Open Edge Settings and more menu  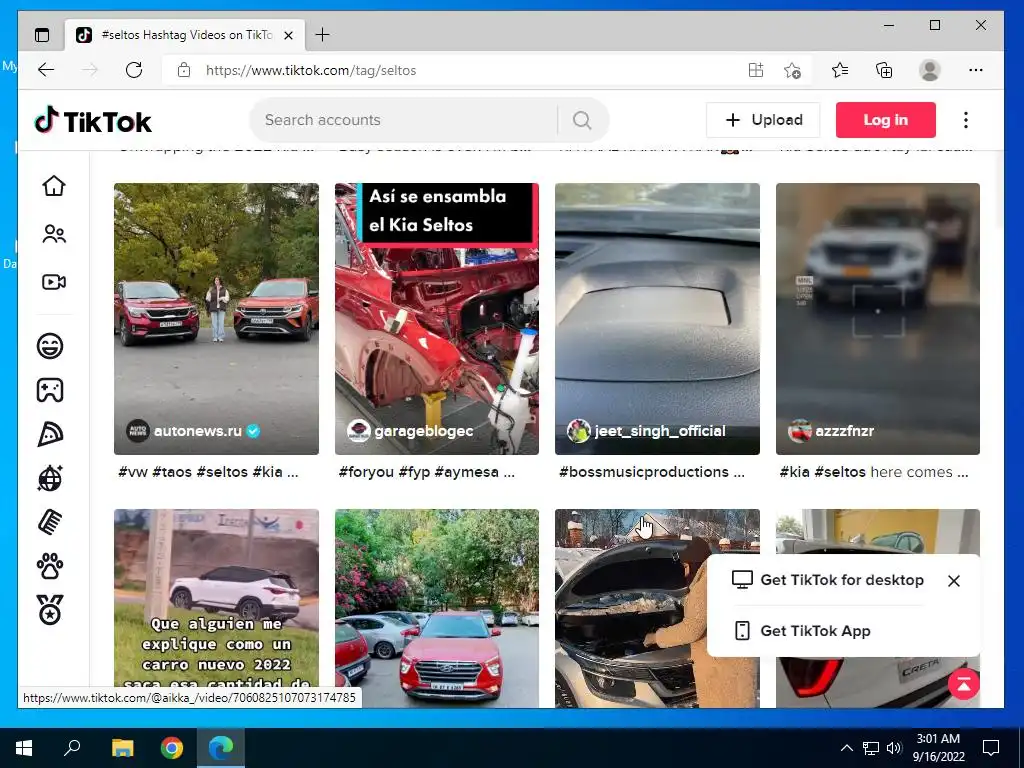976,70
